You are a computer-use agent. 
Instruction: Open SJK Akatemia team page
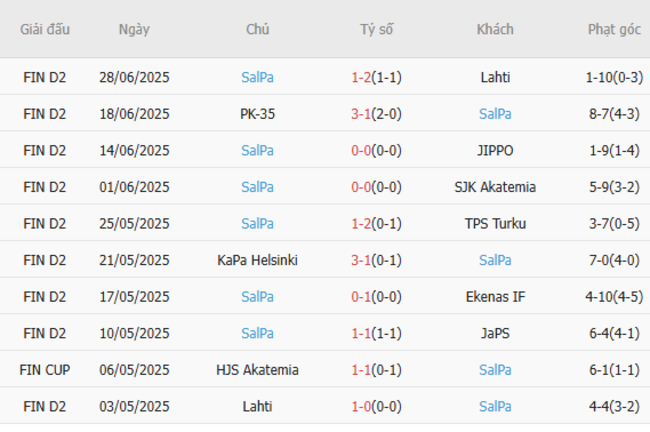click(x=495, y=187)
